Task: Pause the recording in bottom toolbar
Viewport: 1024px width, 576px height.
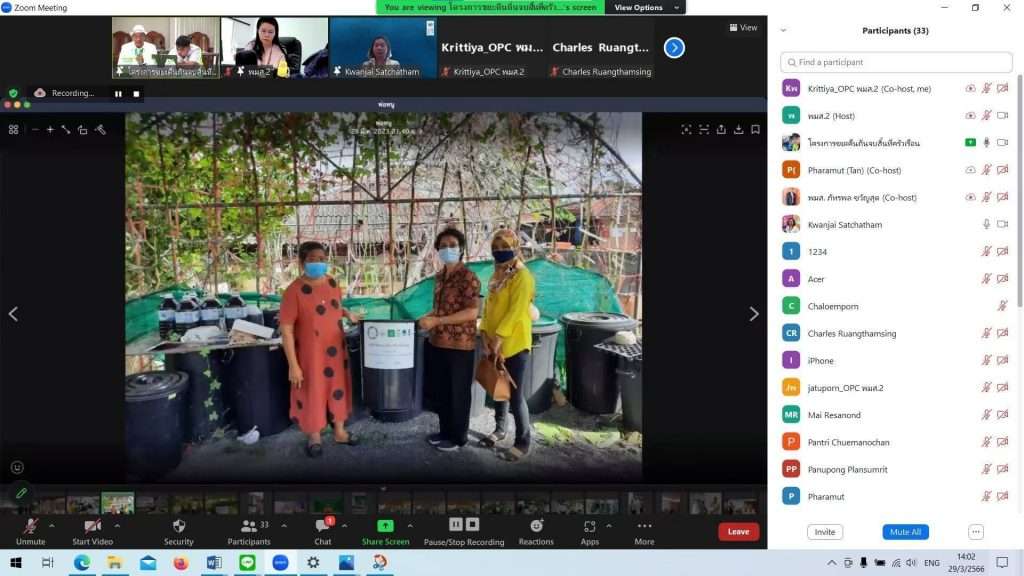Action: [455, 524]
